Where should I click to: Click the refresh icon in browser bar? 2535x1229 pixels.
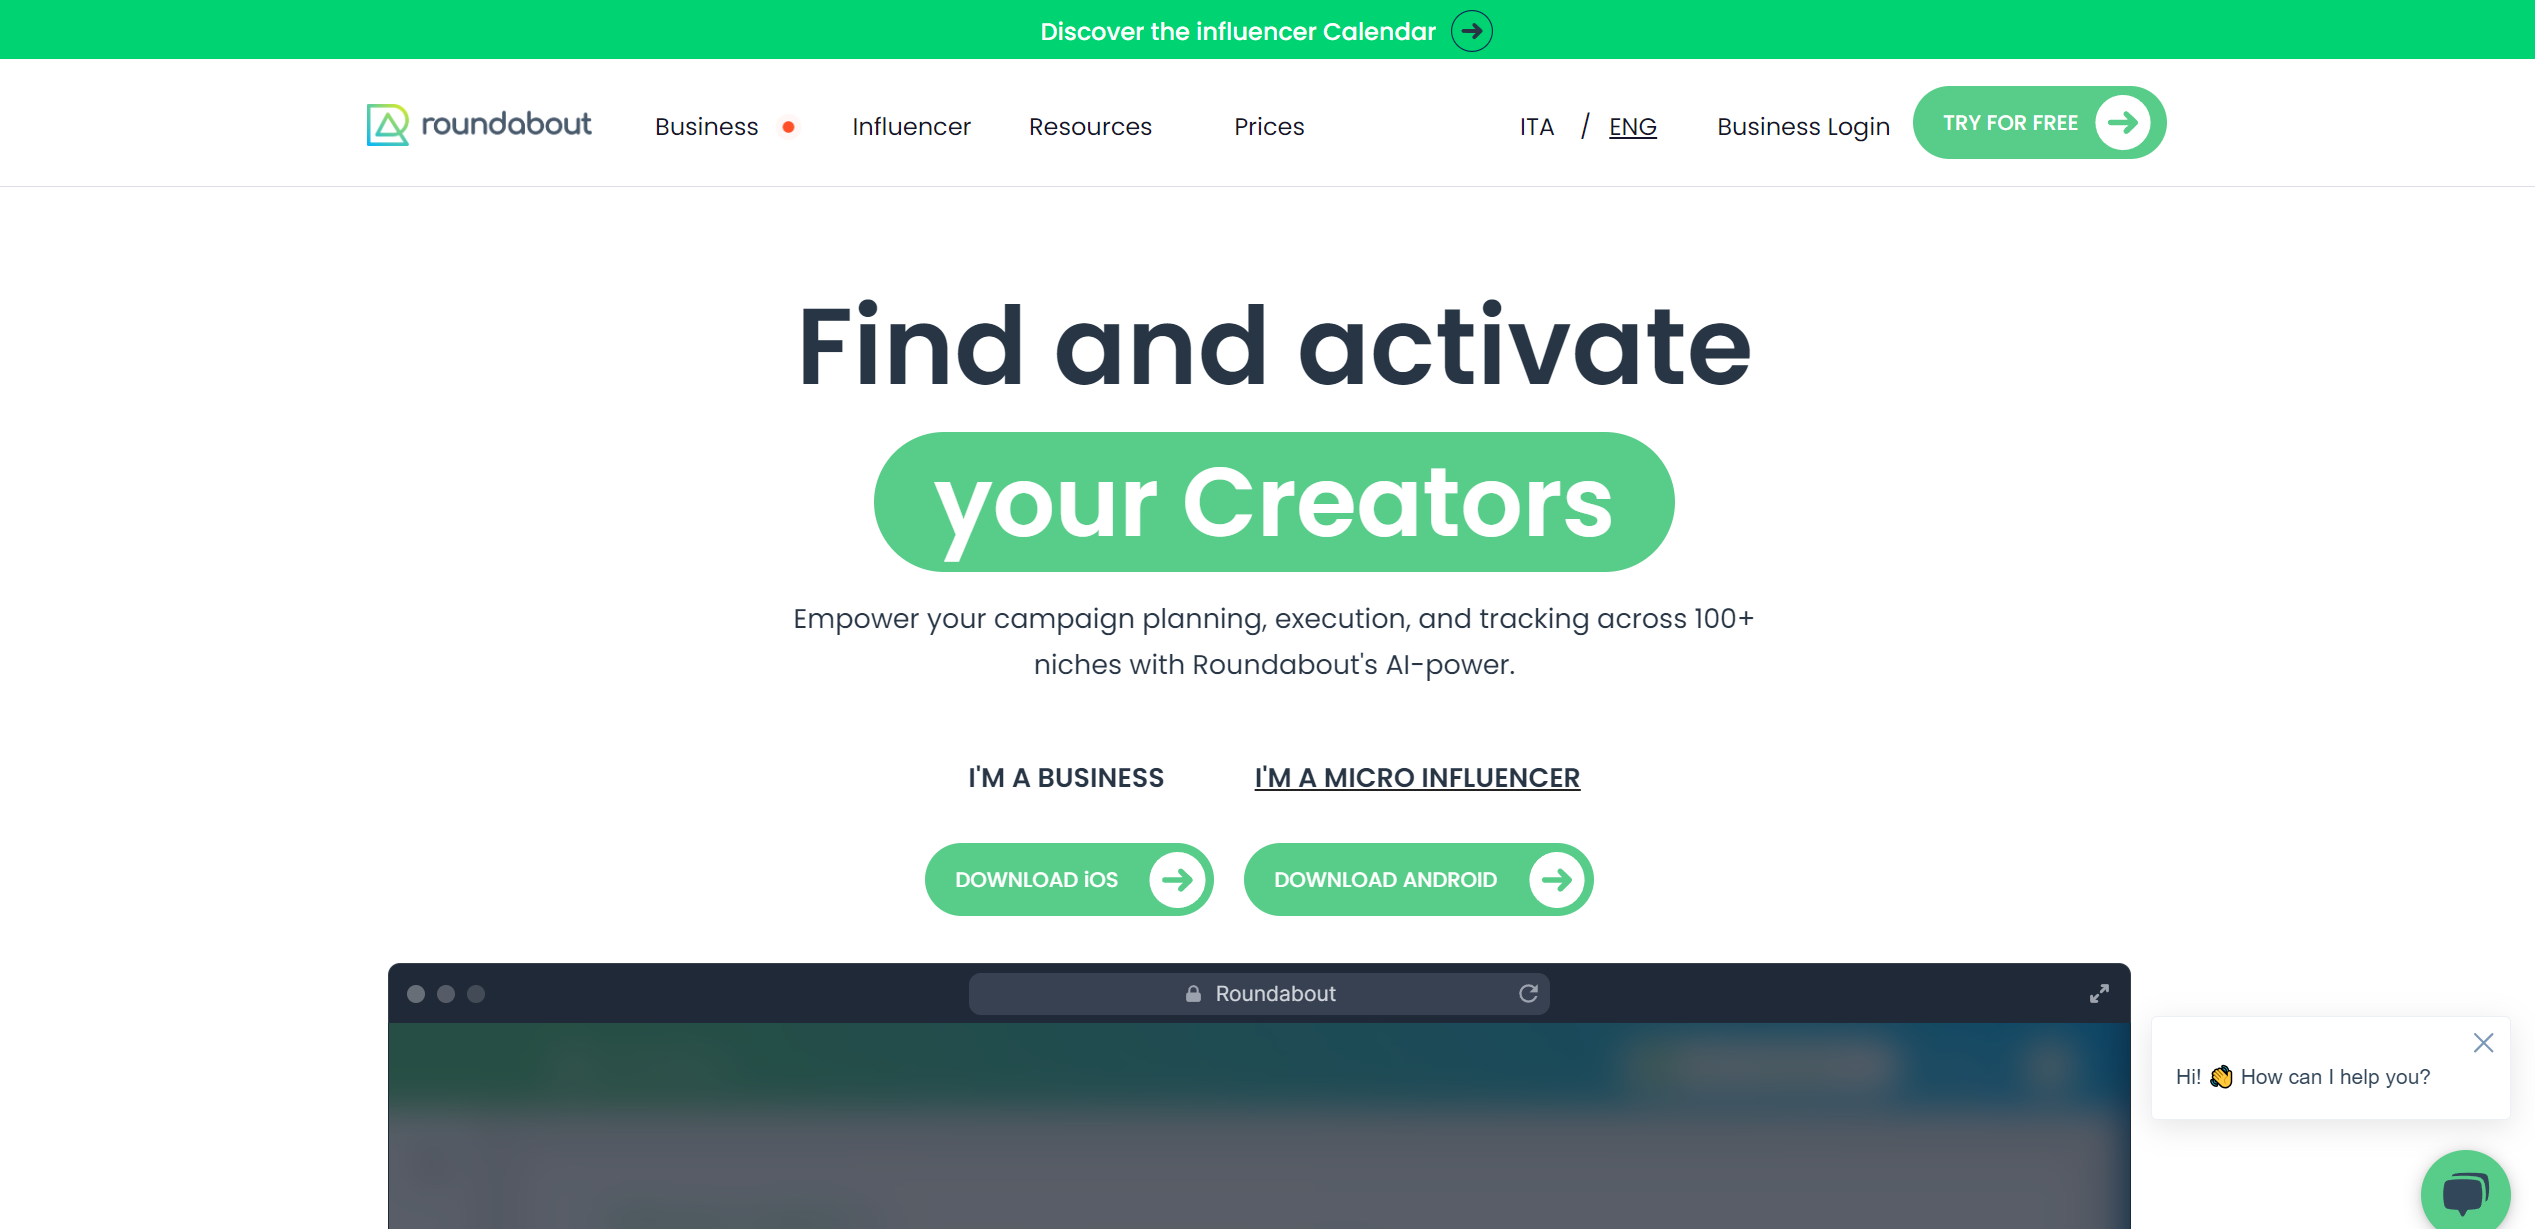click(1529, 993)
